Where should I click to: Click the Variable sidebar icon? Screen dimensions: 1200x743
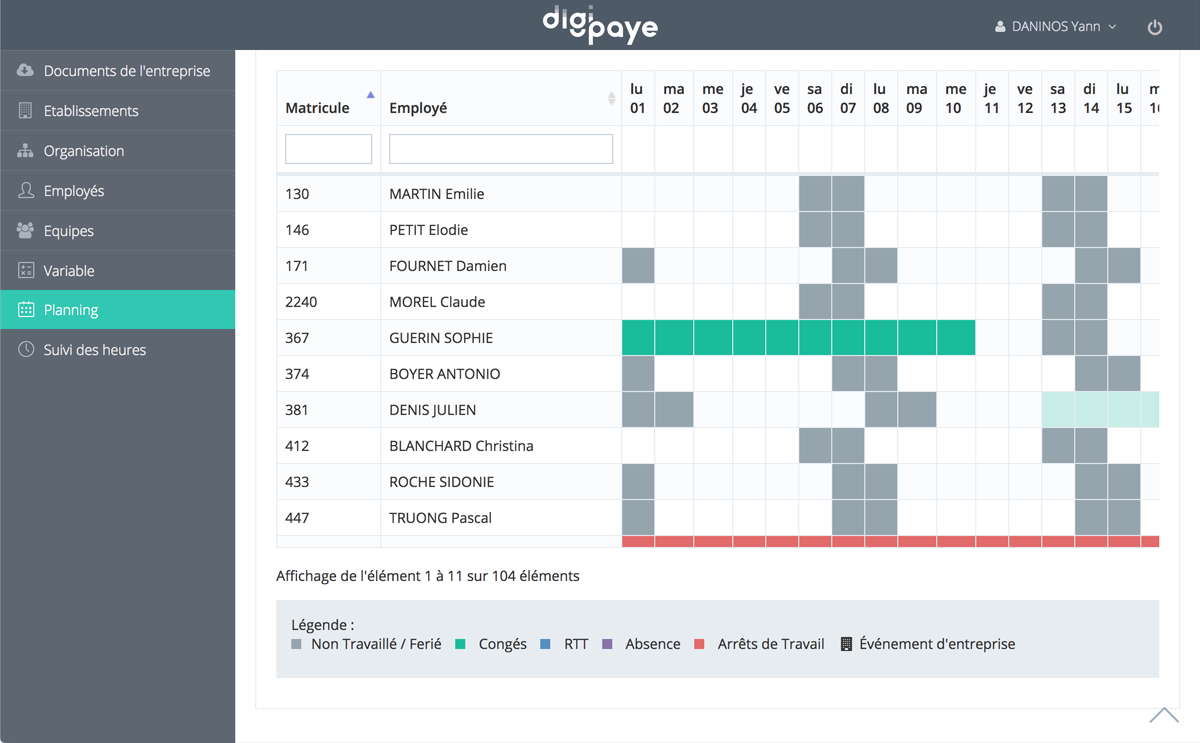pyautogui.click(x=26, y=271)
